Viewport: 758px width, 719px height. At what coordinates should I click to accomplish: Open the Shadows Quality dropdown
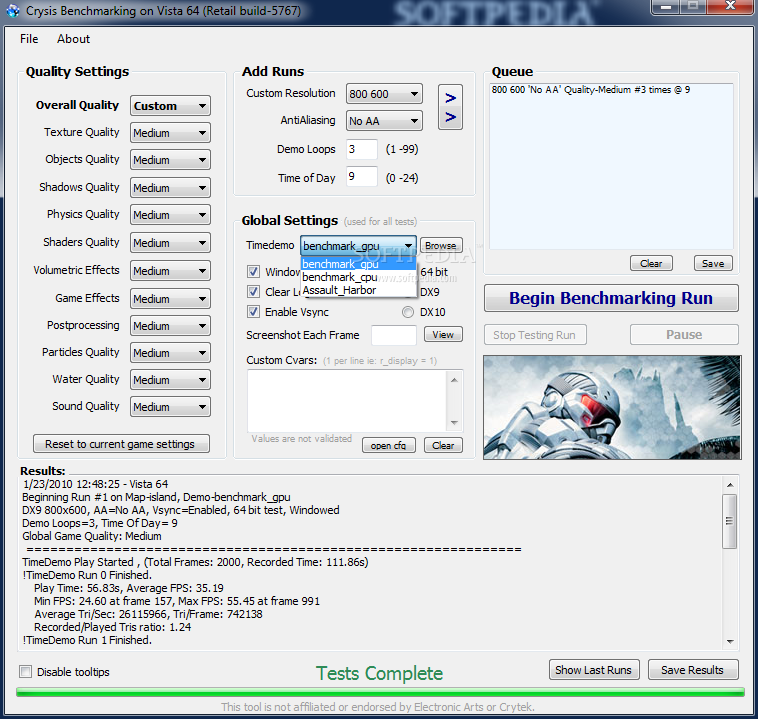(170, 188)
